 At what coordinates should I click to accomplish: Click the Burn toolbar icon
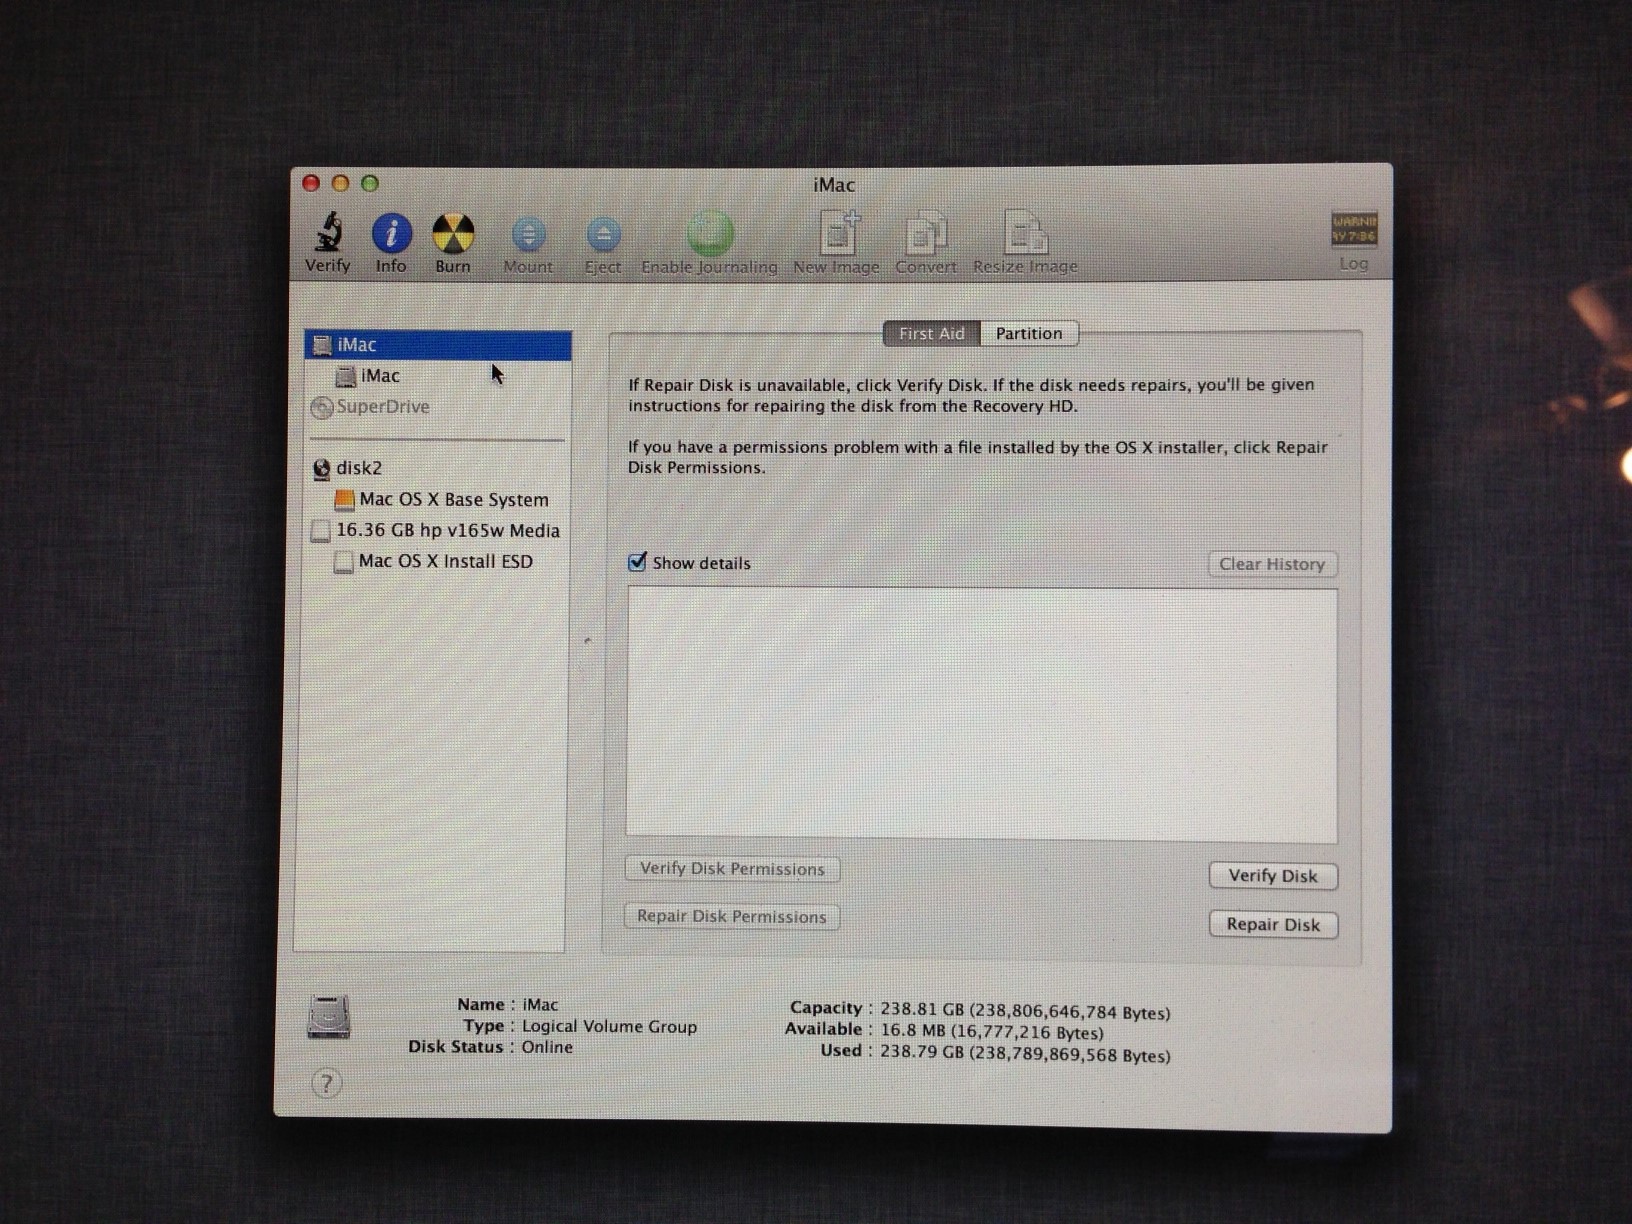pos(453,233)
